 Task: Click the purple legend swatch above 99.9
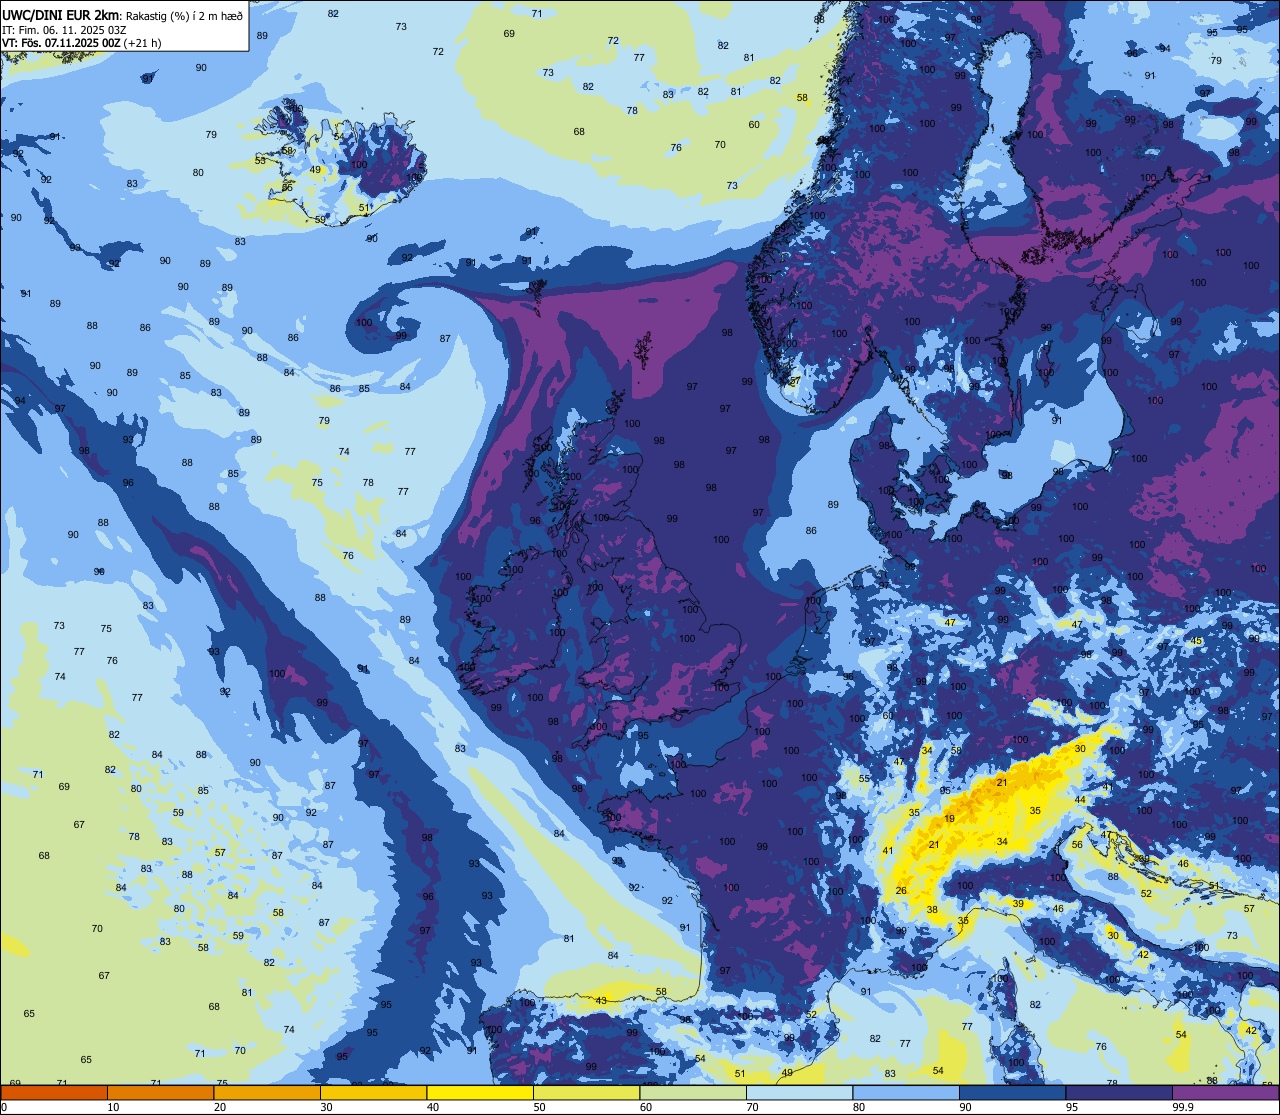[1225, 1092]
